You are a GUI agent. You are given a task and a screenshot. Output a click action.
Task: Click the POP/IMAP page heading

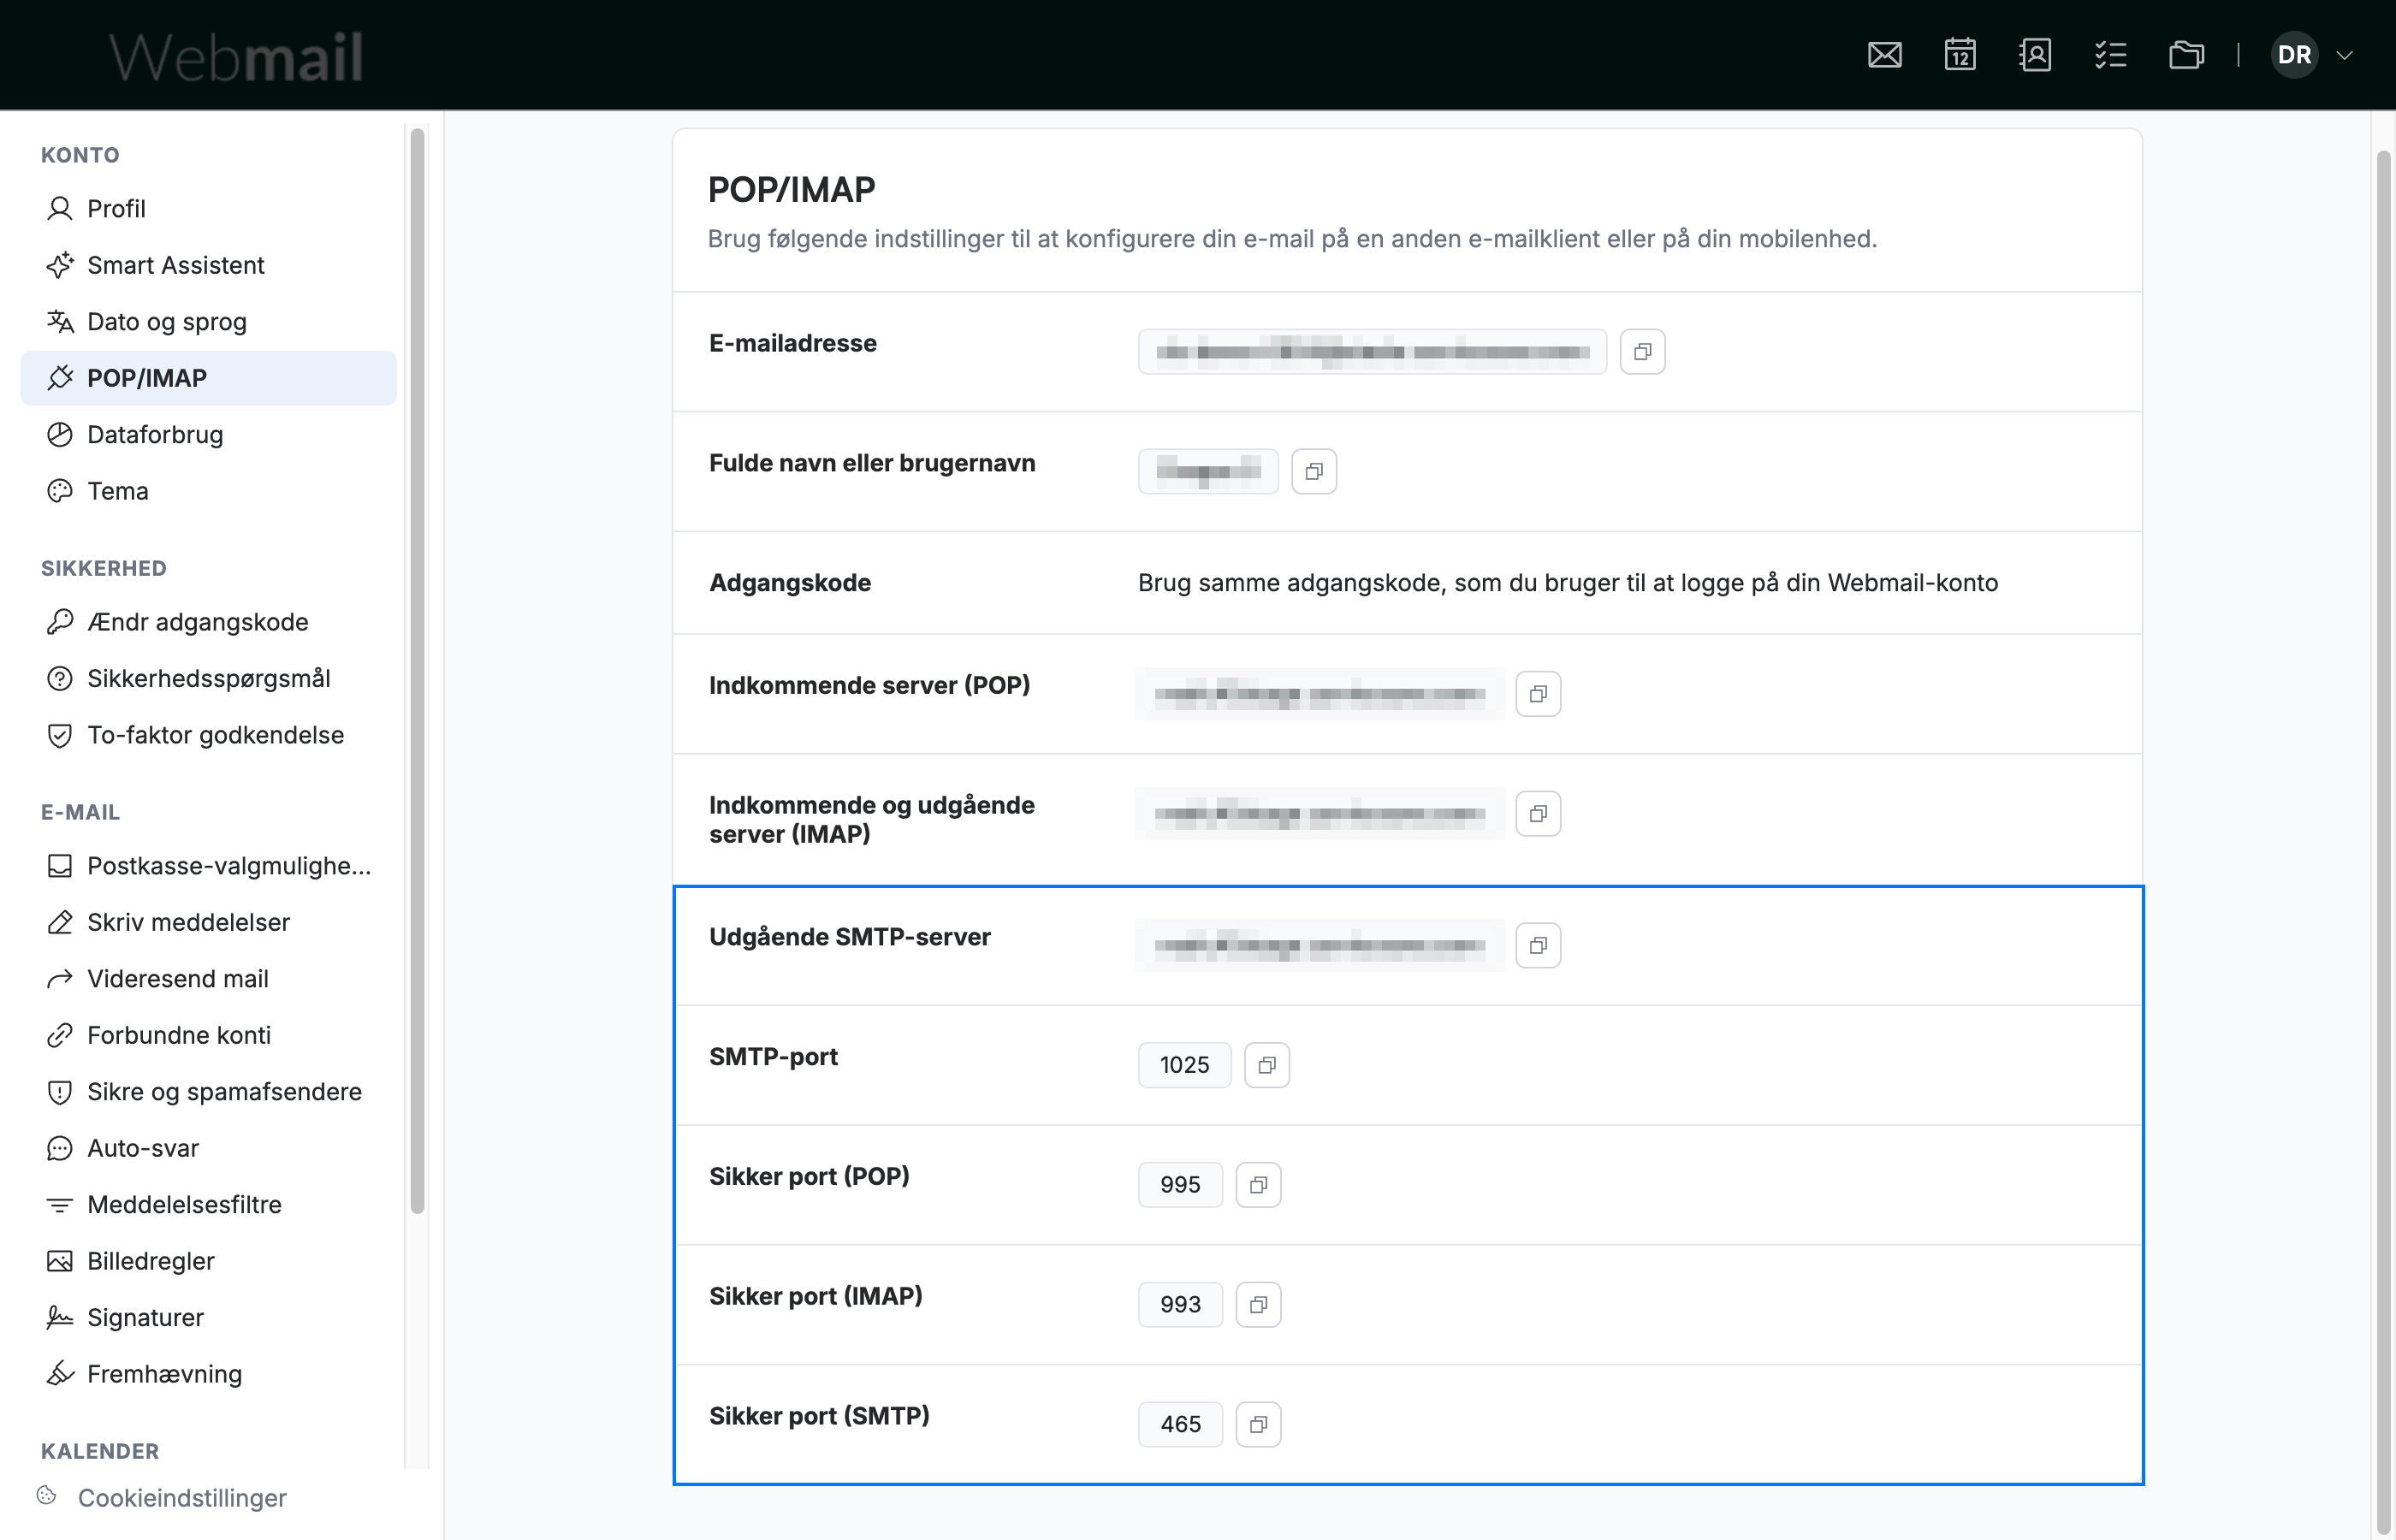tap(792, 190)
